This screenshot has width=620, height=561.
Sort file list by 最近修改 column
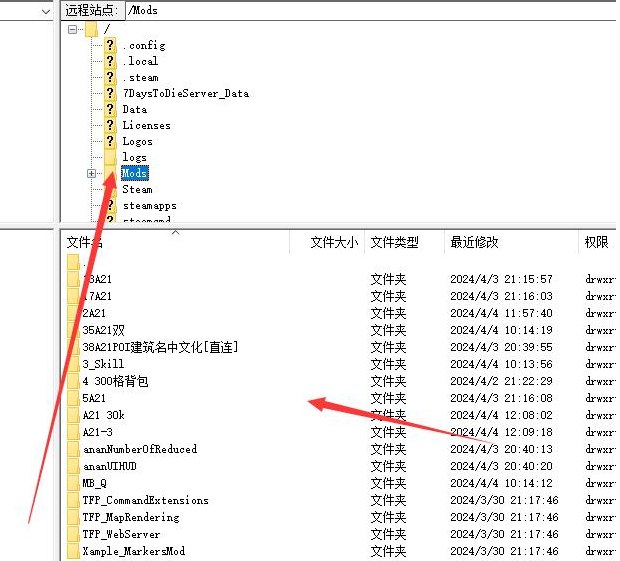pyautogui.click(x=474, y=242)
